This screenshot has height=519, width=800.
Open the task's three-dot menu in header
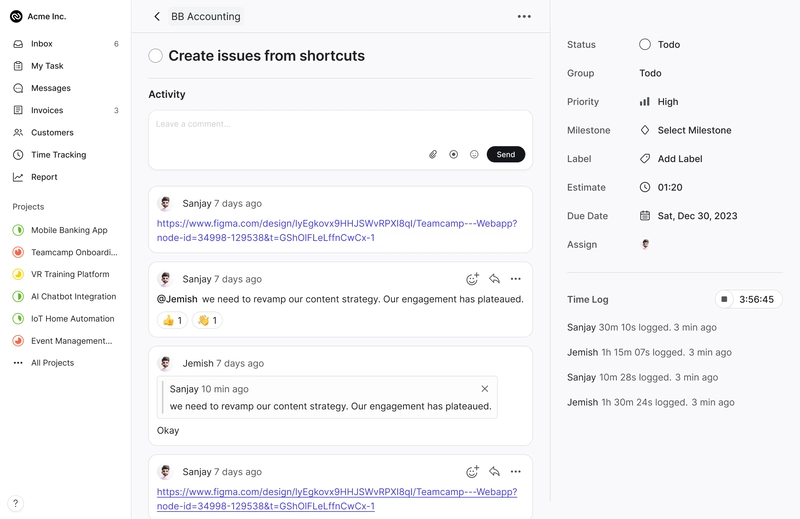pos(524,16)
